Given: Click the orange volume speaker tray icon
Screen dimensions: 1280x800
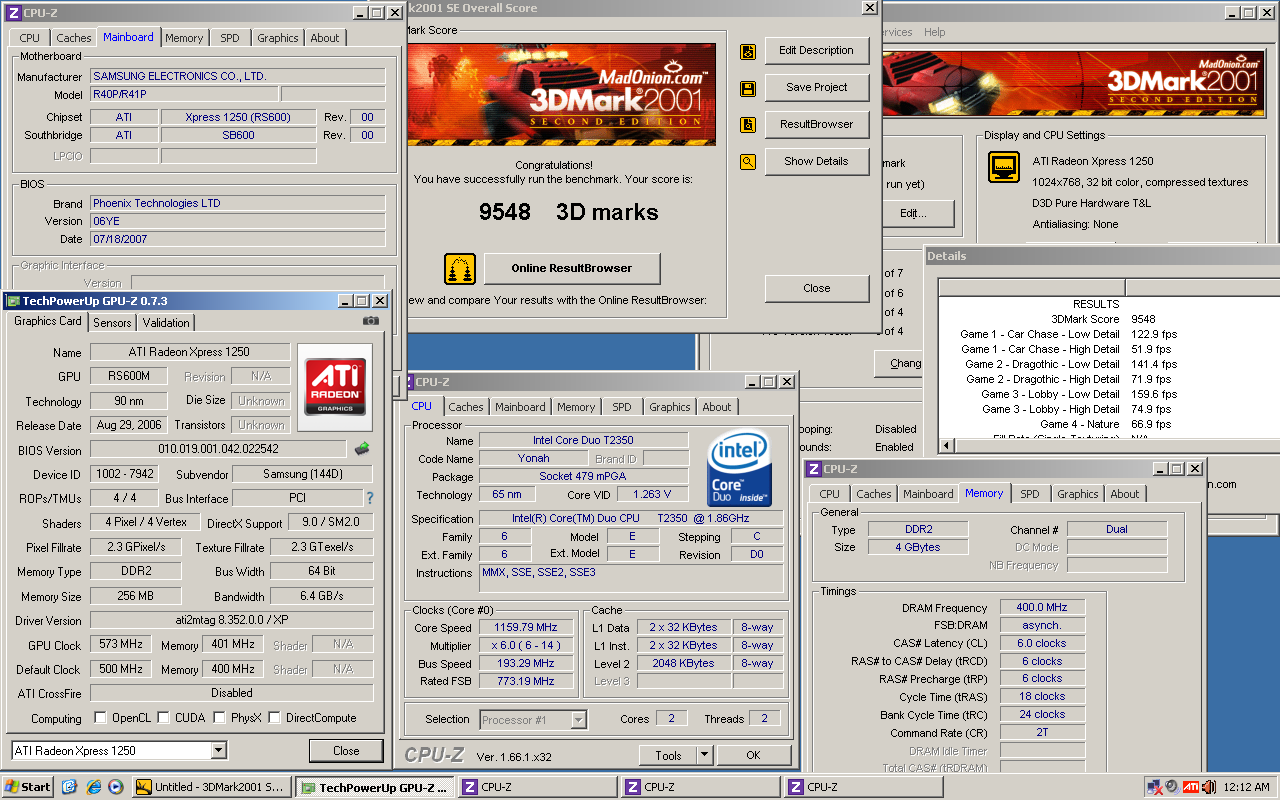Looking at the screenshot, I should [x=1208, y=787].
